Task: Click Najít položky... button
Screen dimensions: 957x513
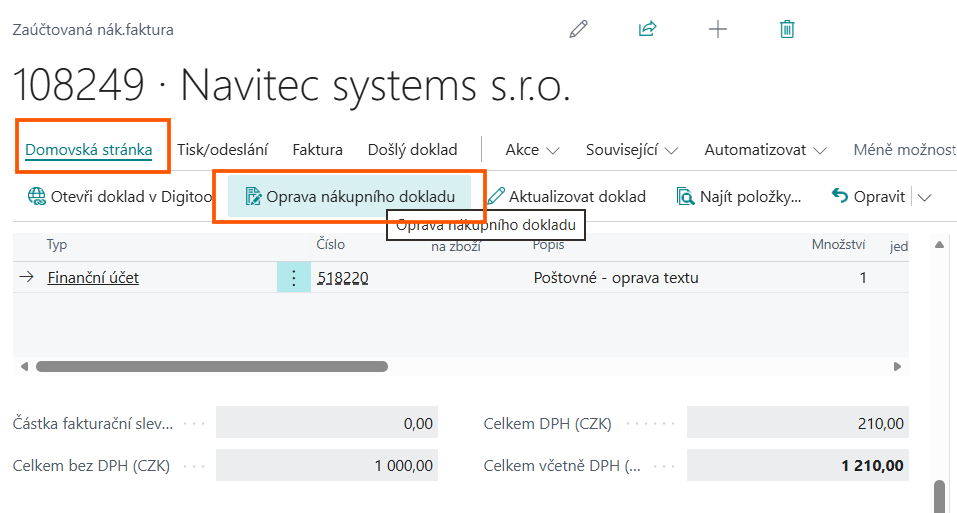Action: click(x=739, y=196)
